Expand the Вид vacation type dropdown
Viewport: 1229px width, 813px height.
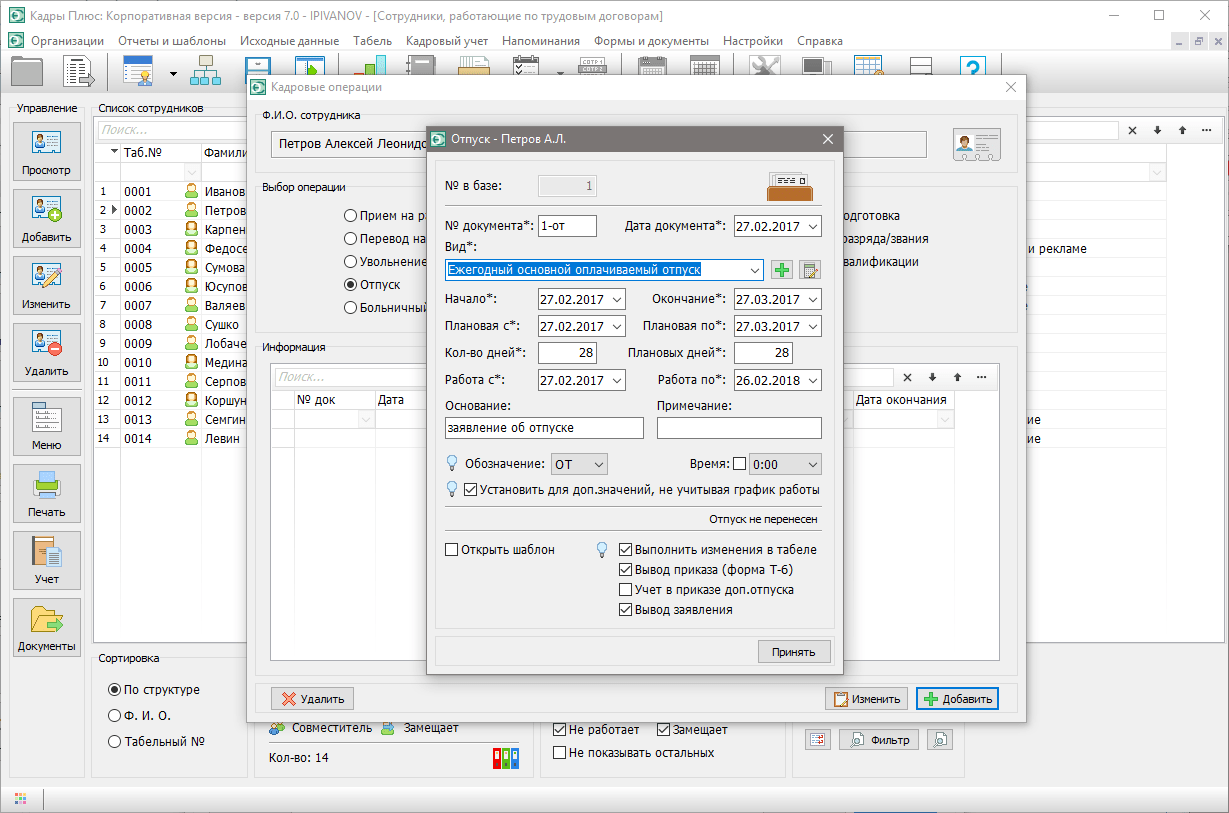tap(754, 270)
